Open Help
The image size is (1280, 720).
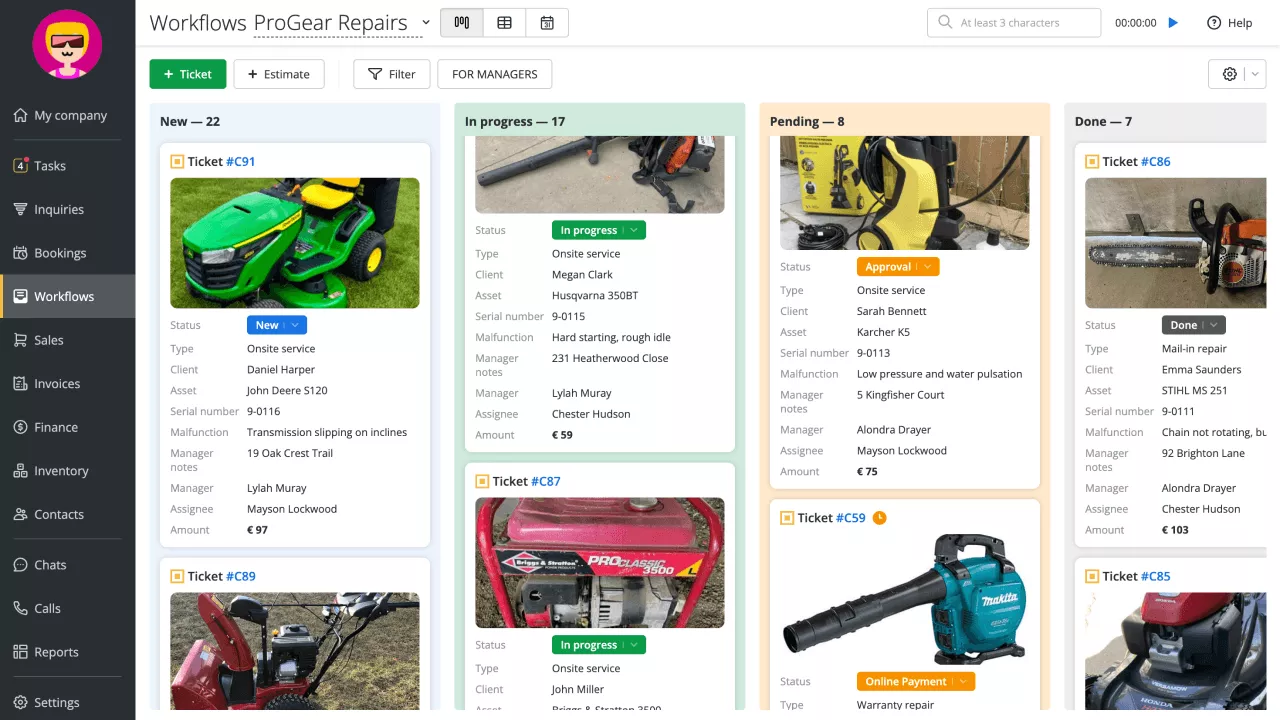tap(1229, 22)
